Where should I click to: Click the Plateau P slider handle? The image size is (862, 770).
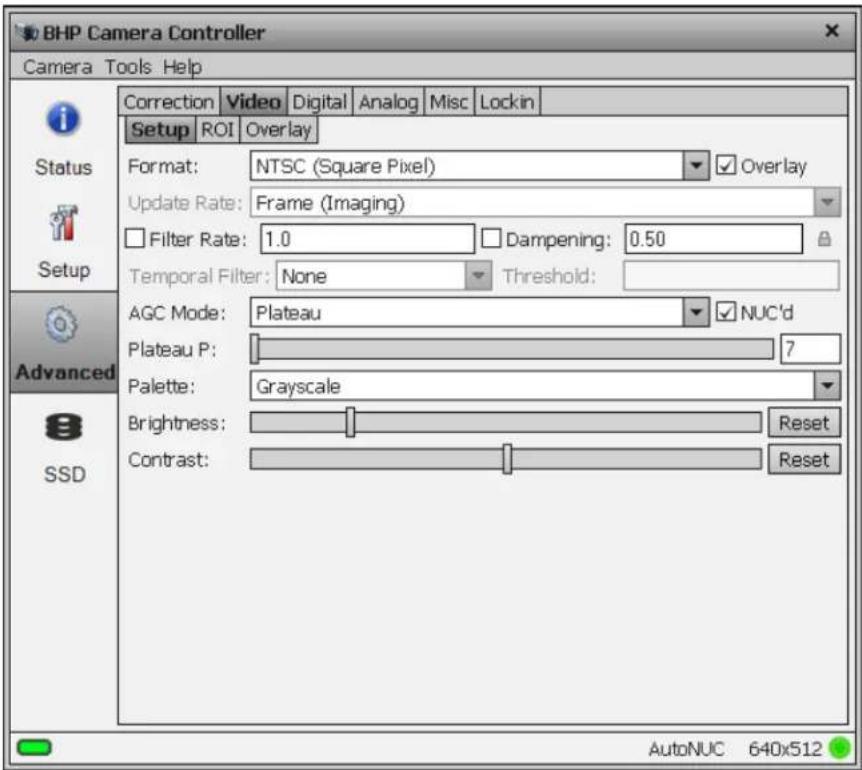(255, 349)
